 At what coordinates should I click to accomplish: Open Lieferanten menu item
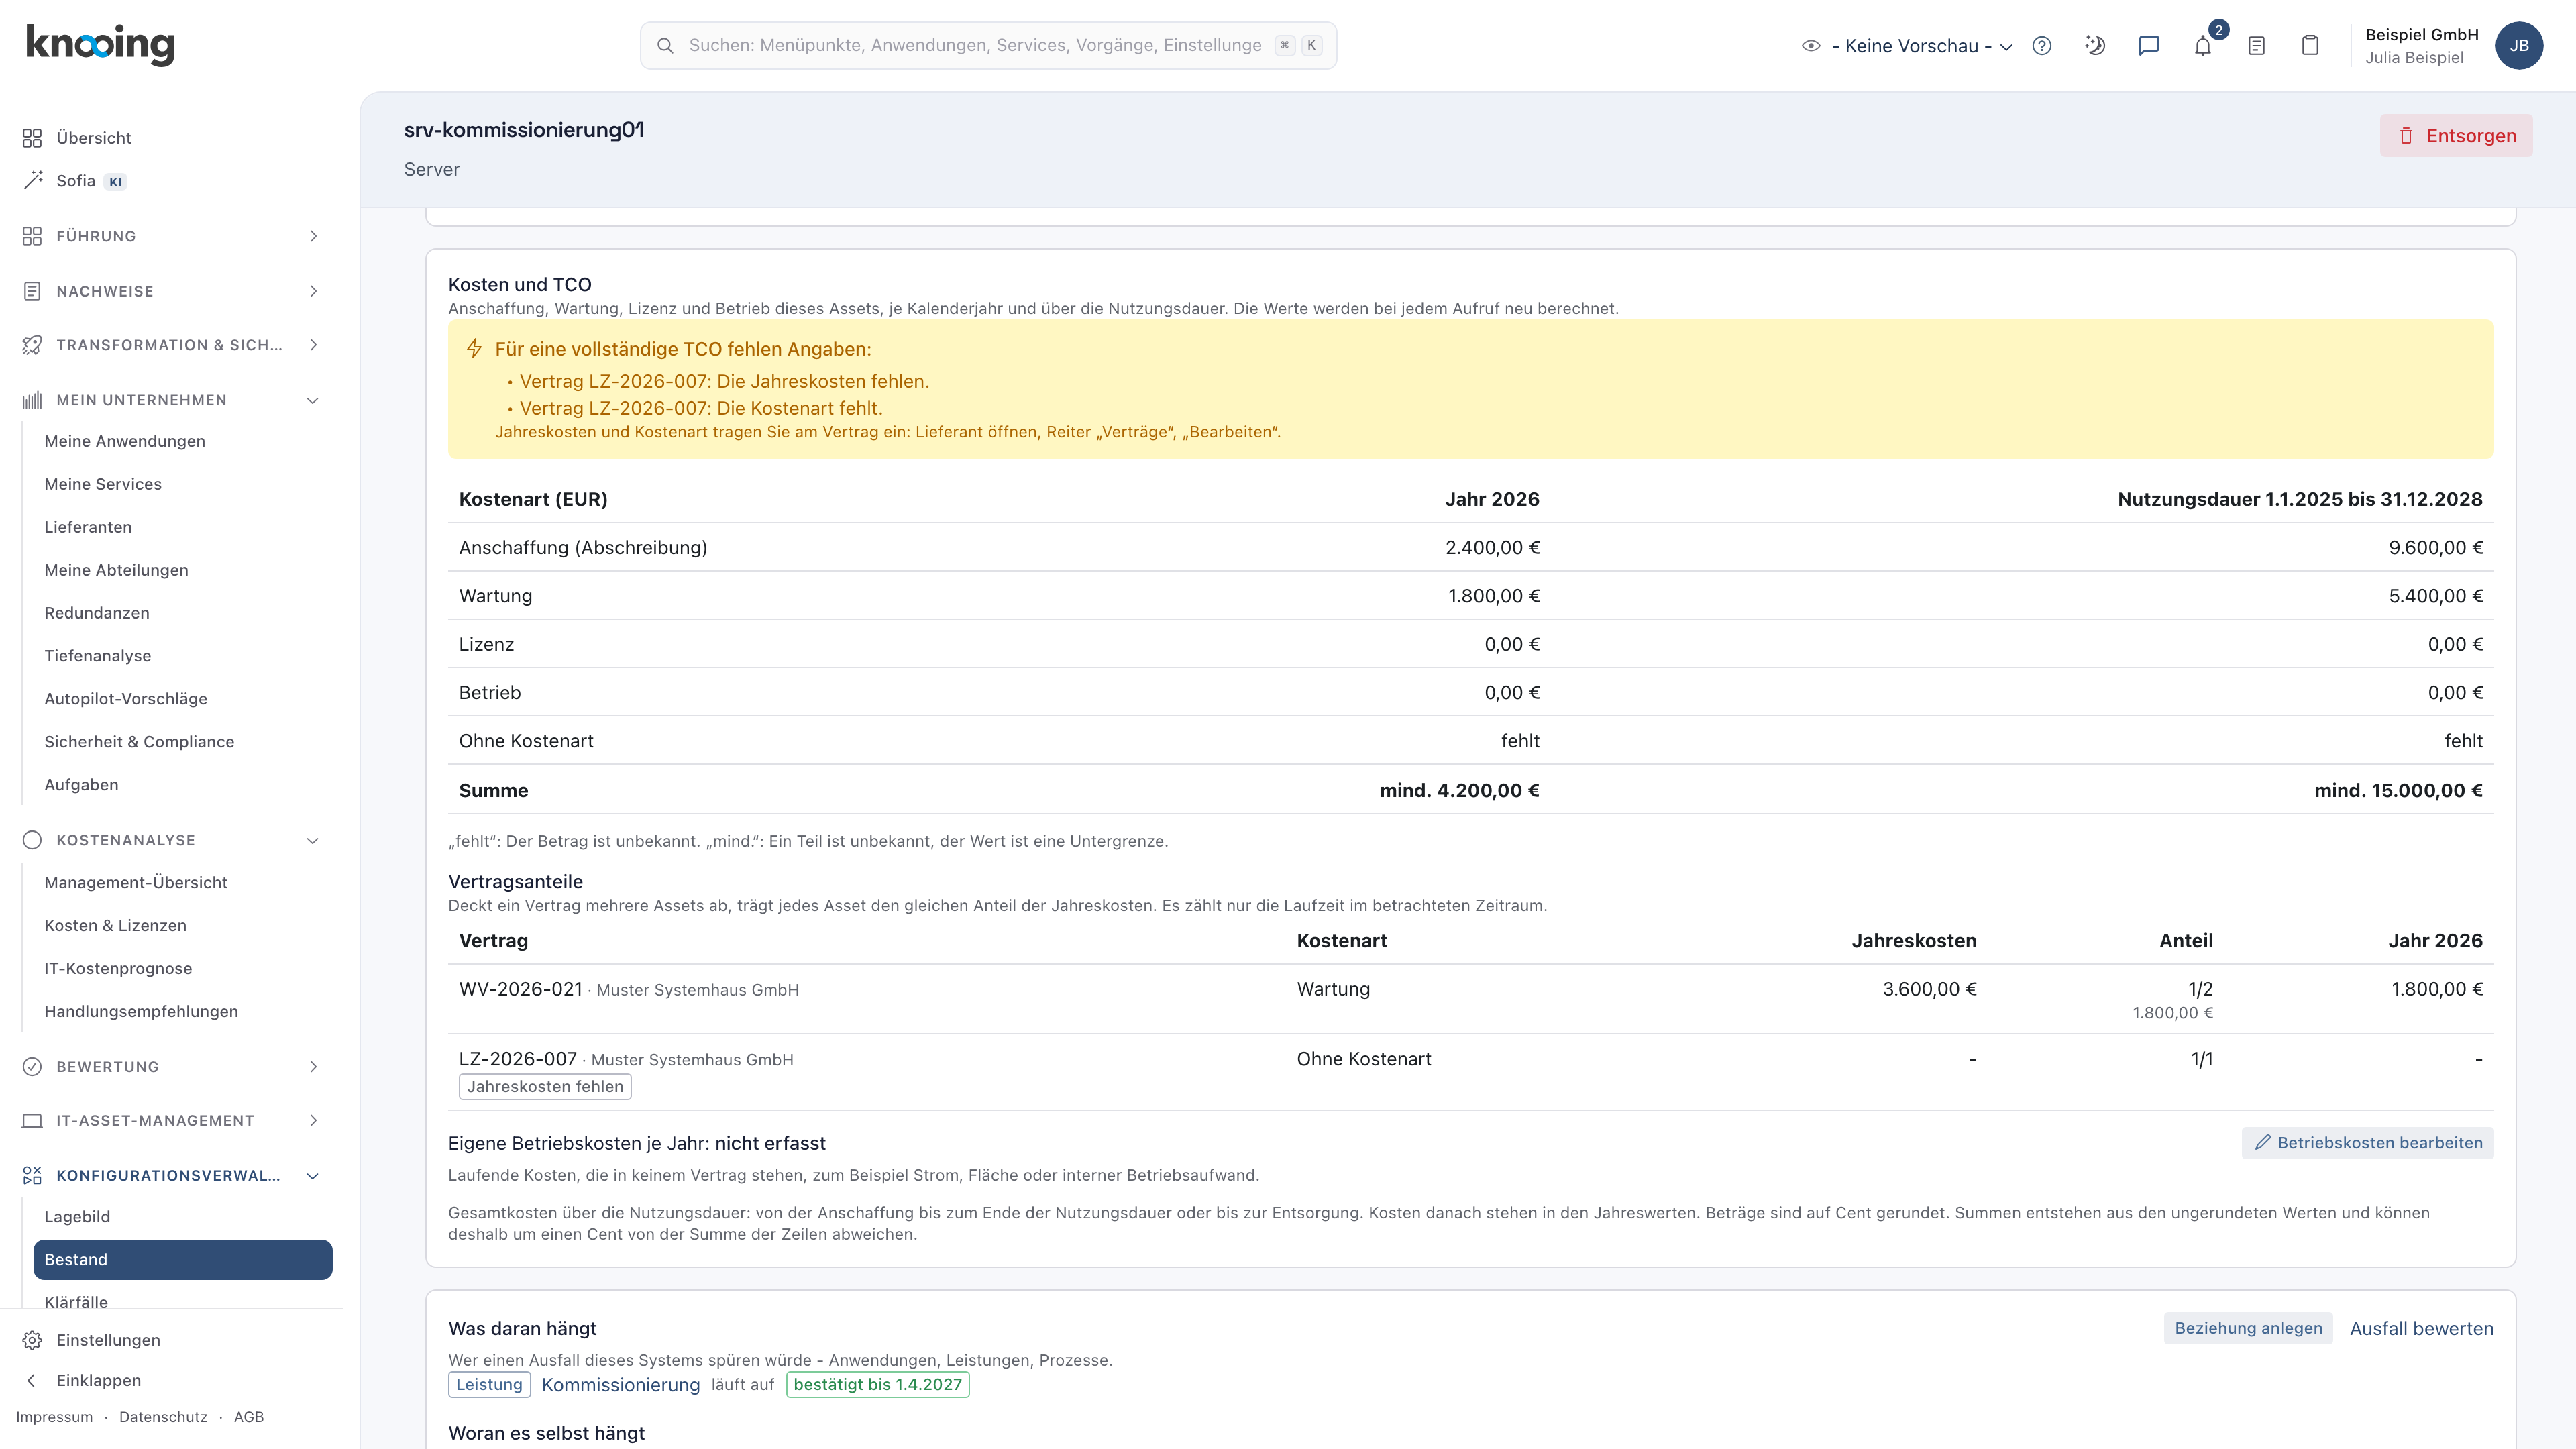click(88, 527)
